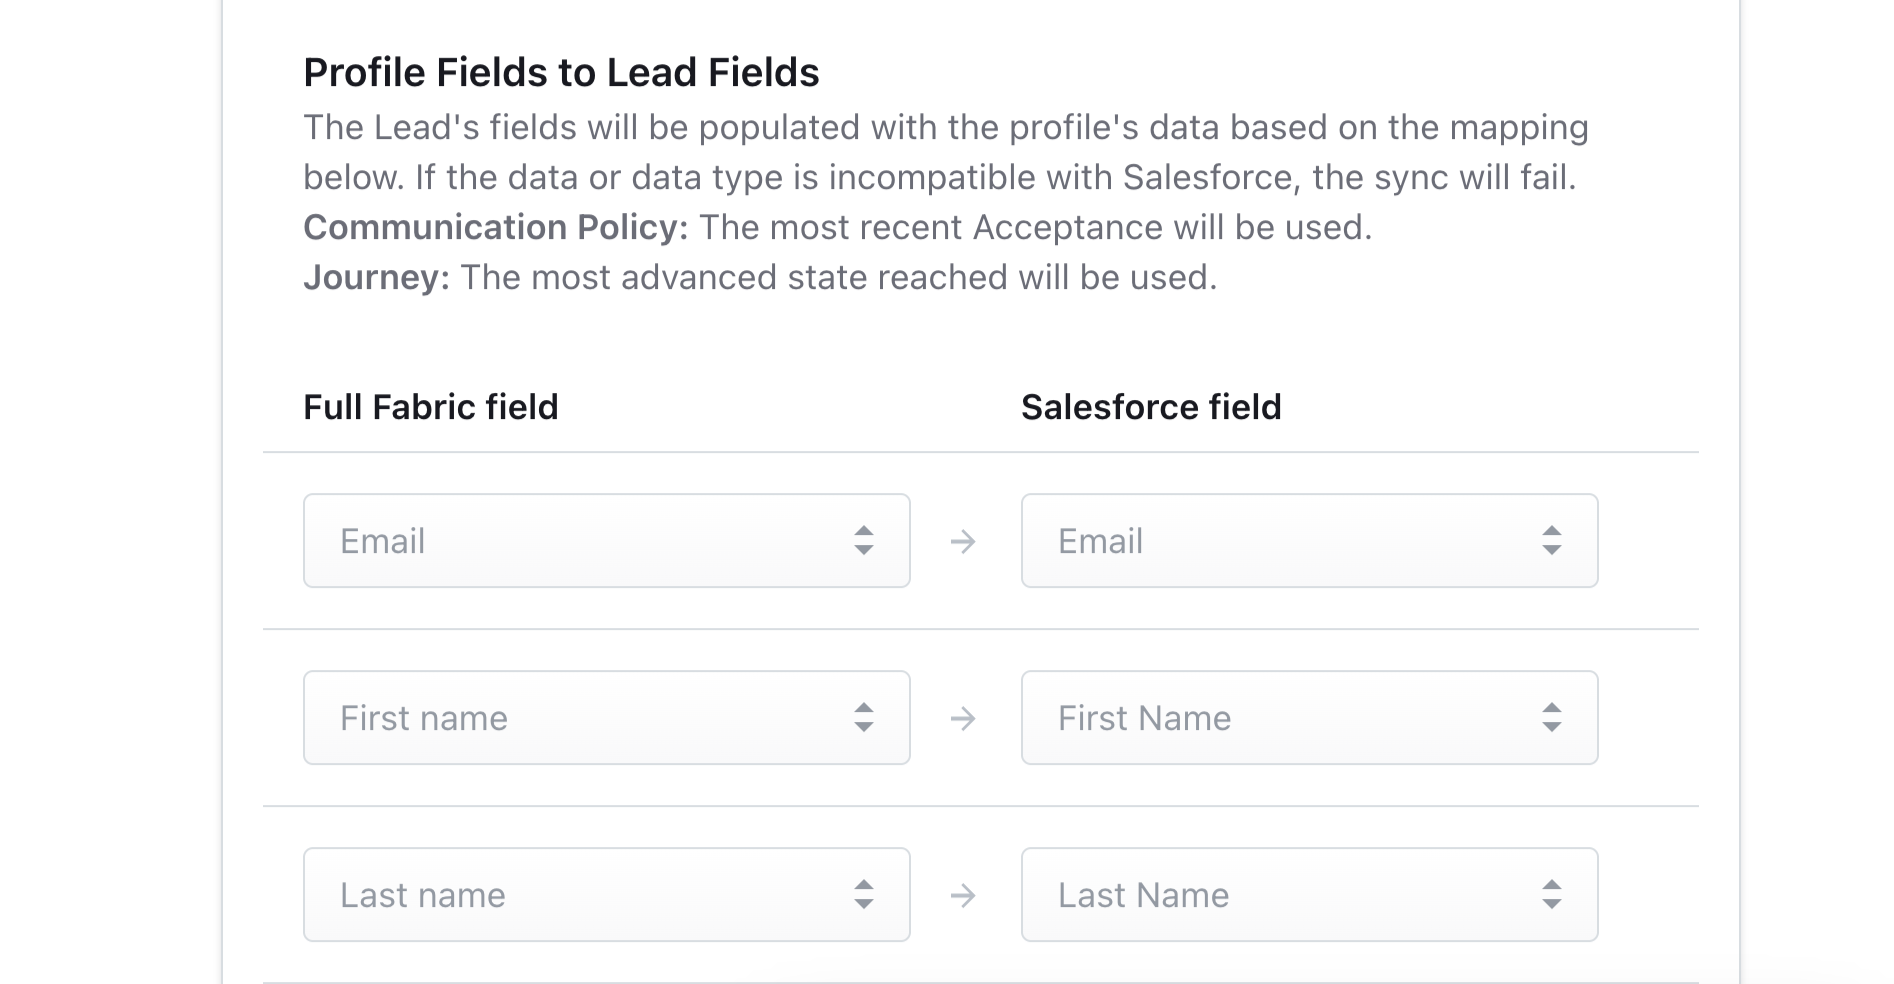
Task: Click the up-down chevron in Salesforce Last Name select
Action: 1552,895
